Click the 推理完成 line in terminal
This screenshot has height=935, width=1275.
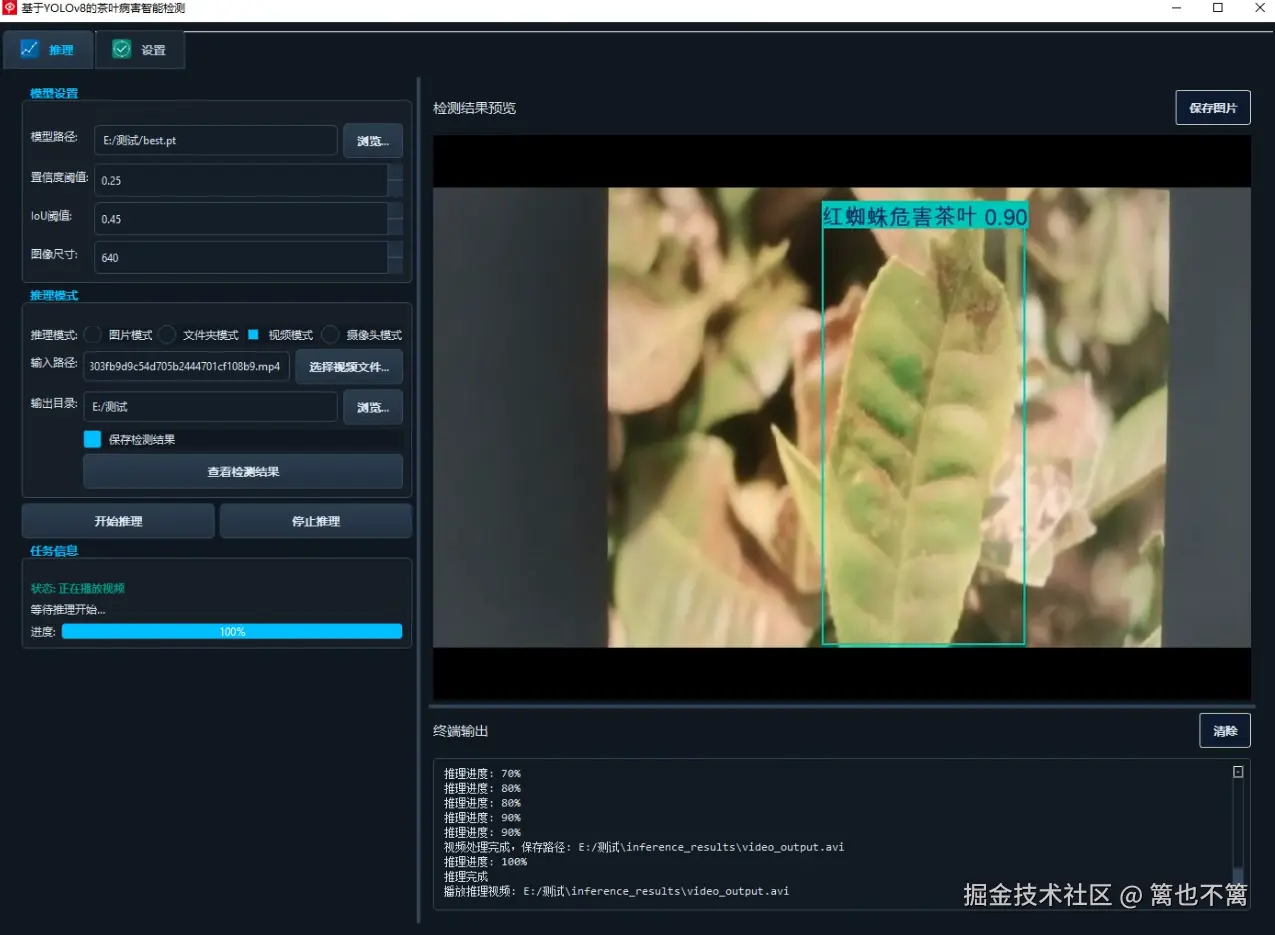tap(466, 876)
